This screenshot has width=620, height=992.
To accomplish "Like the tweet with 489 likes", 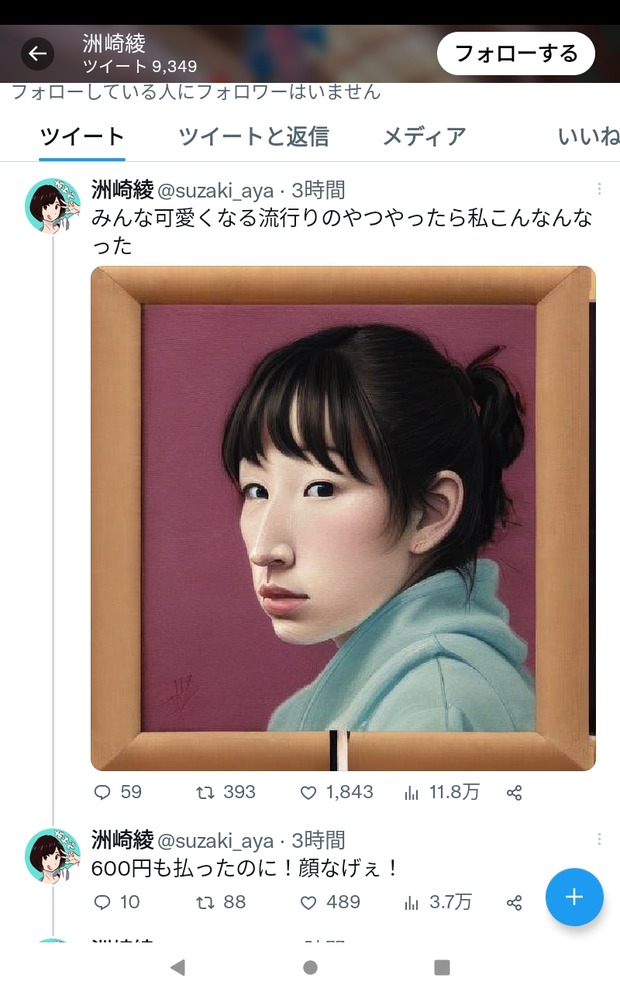I will click(x=308, y=902).
